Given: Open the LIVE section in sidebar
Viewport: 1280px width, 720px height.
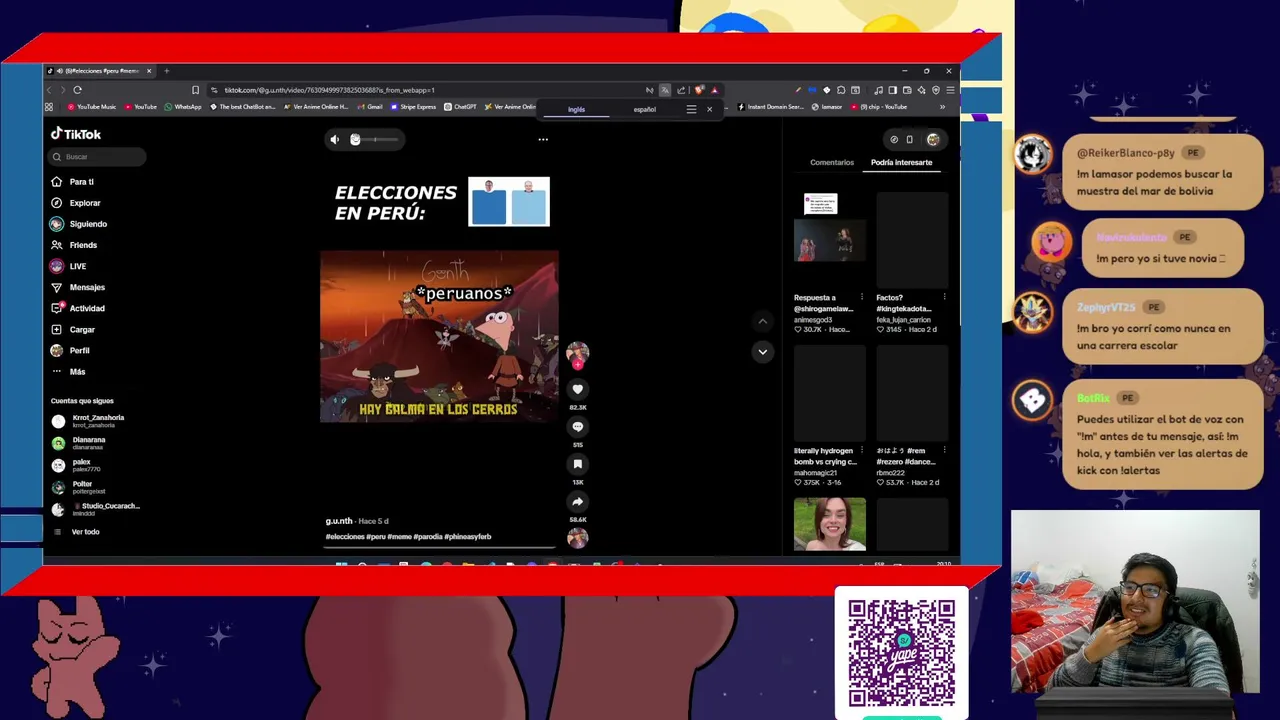Looking at the screenshot, I should [x=69, y=266].
